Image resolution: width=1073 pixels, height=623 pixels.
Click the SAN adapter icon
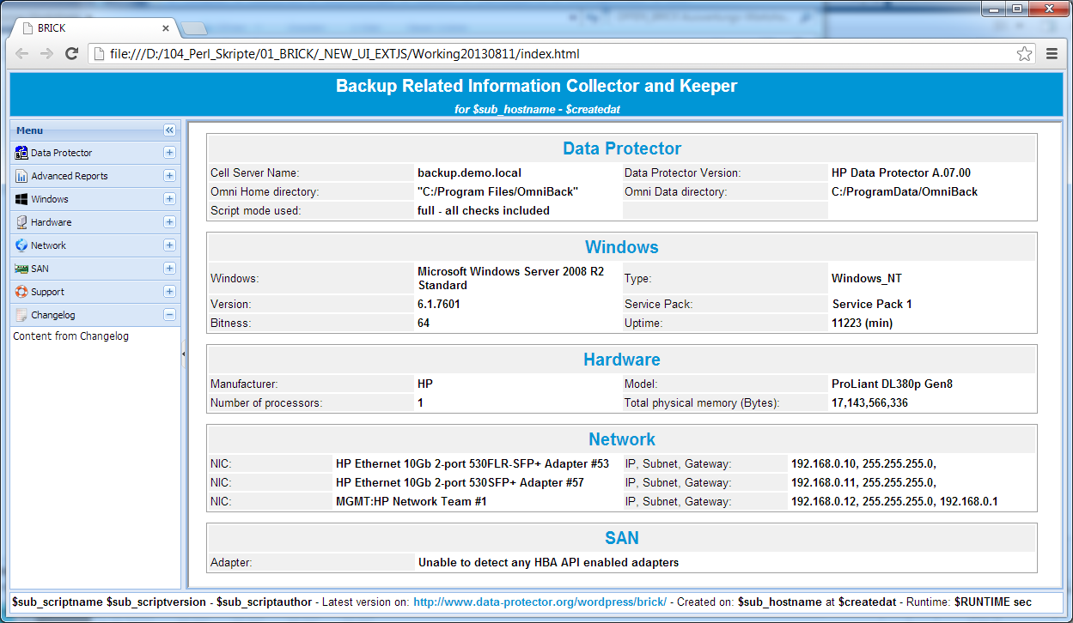tap(21, 268)
